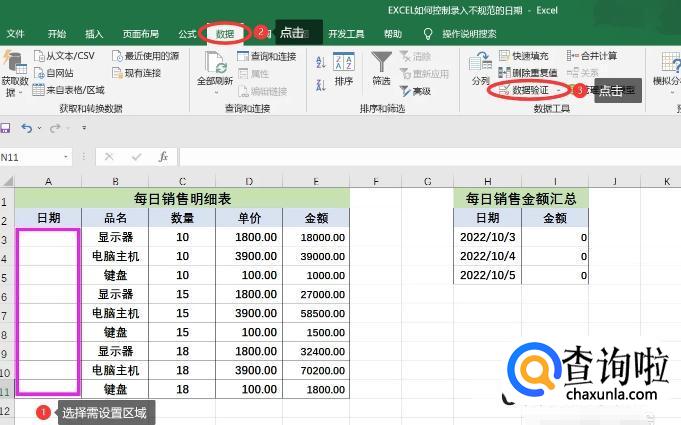This screenshot has width=681, height=425.
Task: Select header cell 单价
Action: click(x=249, y=218)
